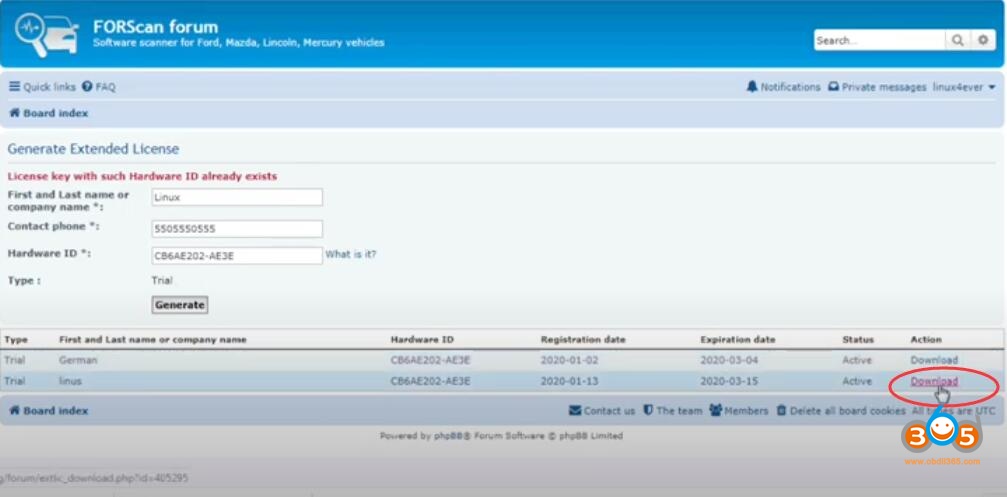Click the name field containing Linux

tap(237, 197)
